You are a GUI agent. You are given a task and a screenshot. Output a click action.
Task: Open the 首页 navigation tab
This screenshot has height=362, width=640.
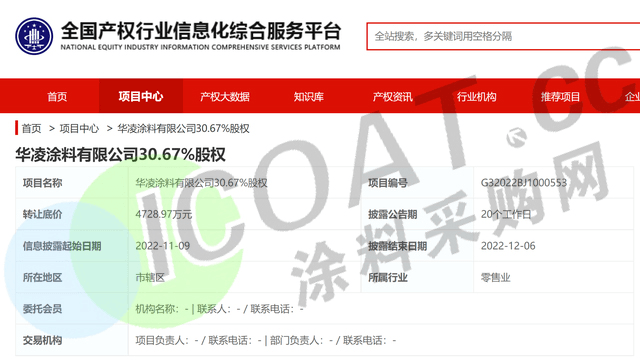[x=57, y=97]
